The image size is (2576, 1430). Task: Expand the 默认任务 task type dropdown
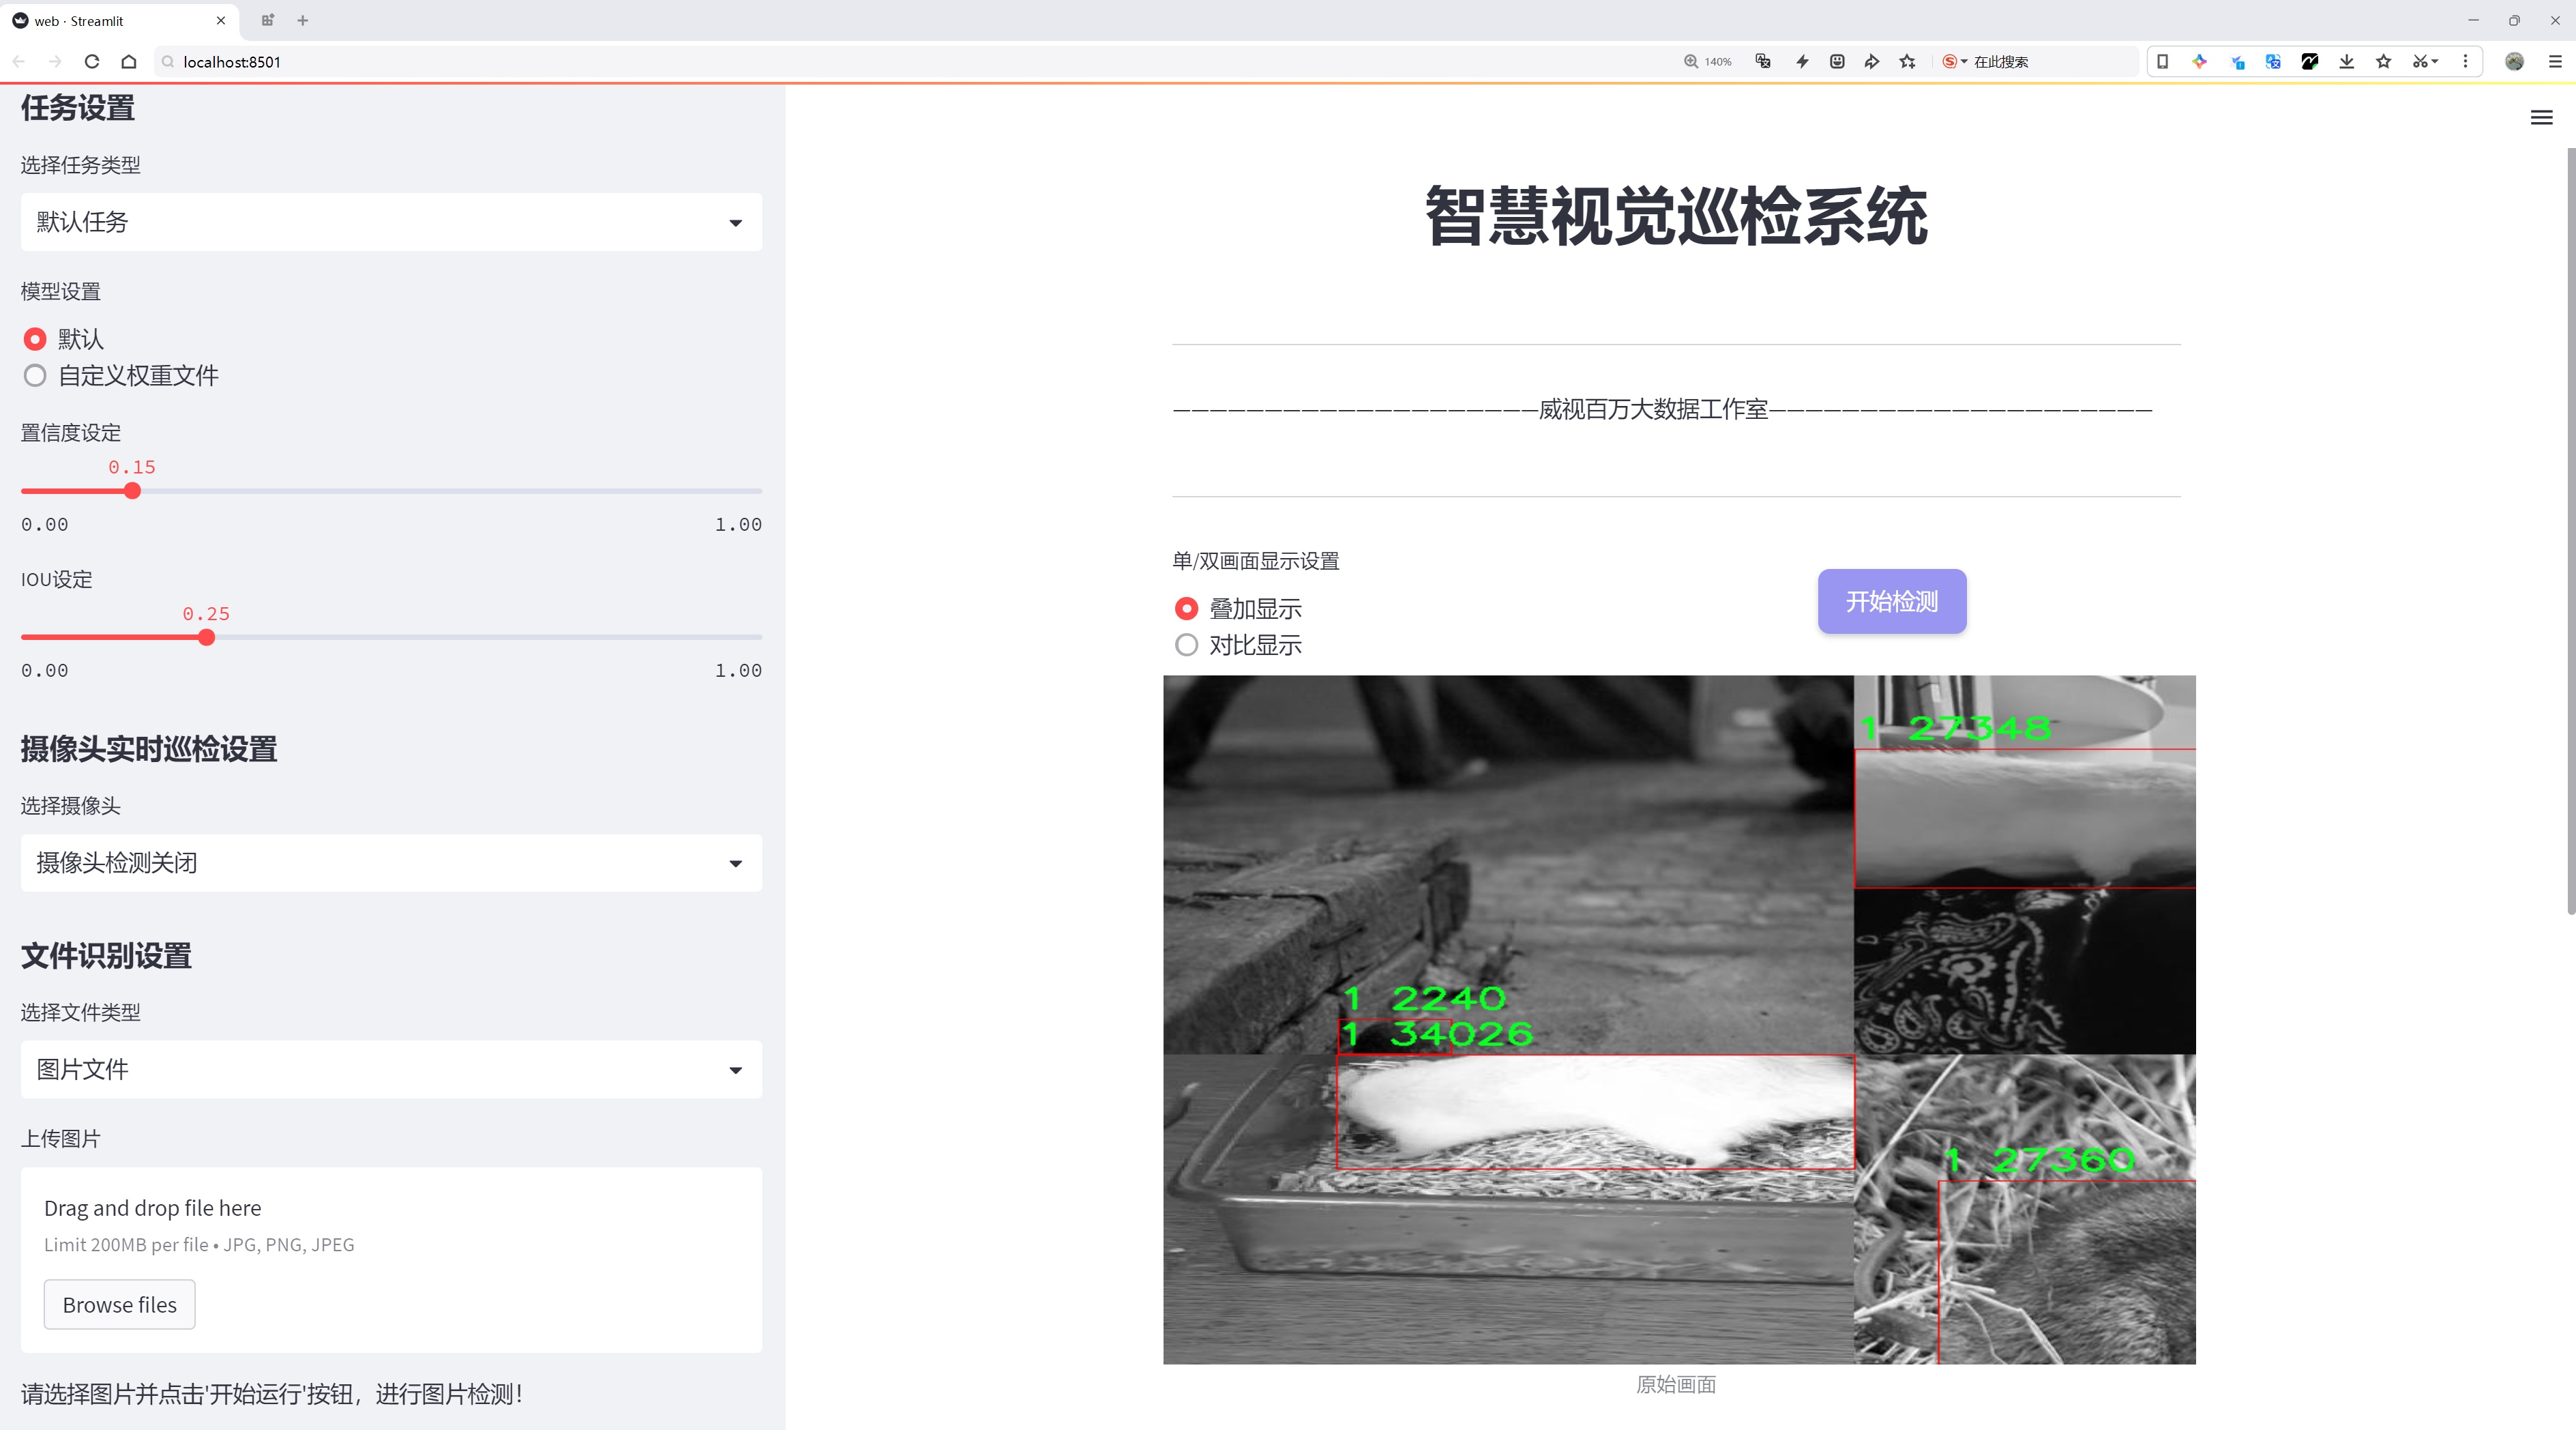coord(391,222)
